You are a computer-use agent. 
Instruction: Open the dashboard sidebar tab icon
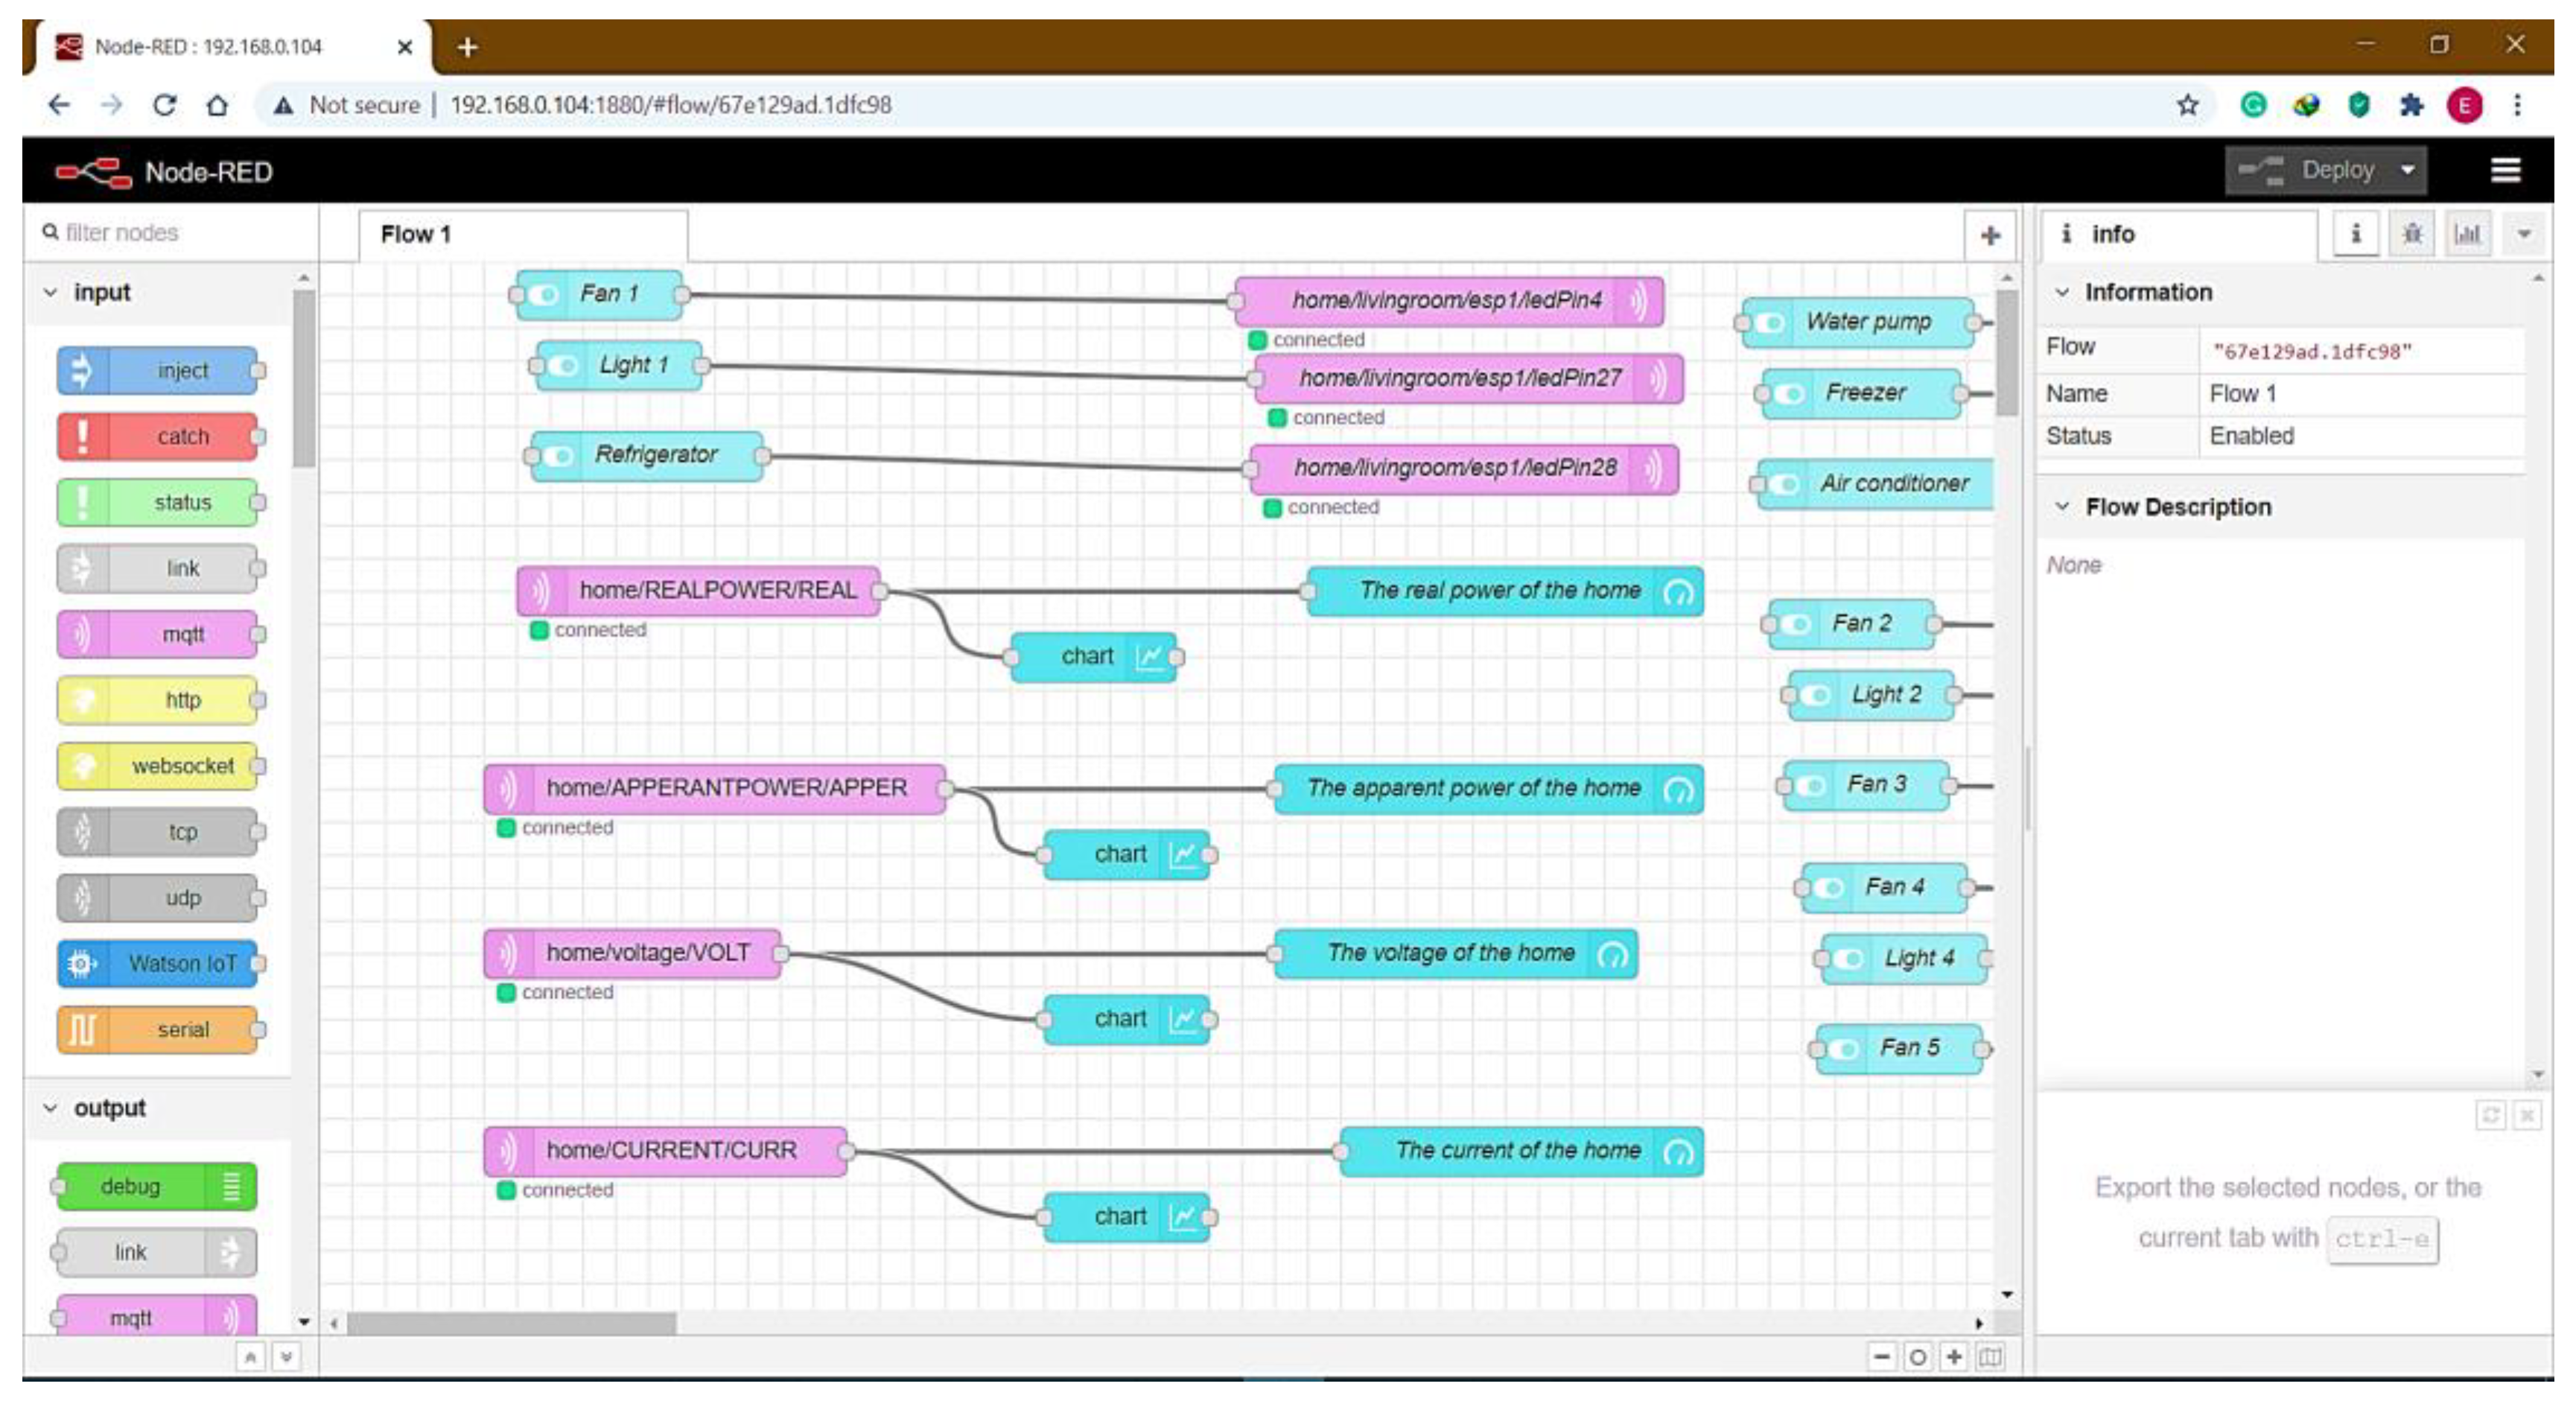coord(2467,234)
